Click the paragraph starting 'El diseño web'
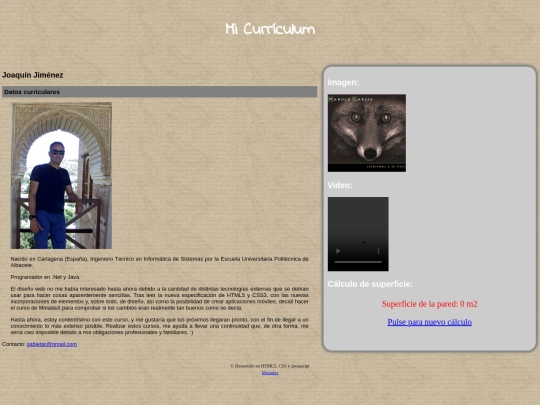This screenshot has width=540, height=405. tap(159, 298)
